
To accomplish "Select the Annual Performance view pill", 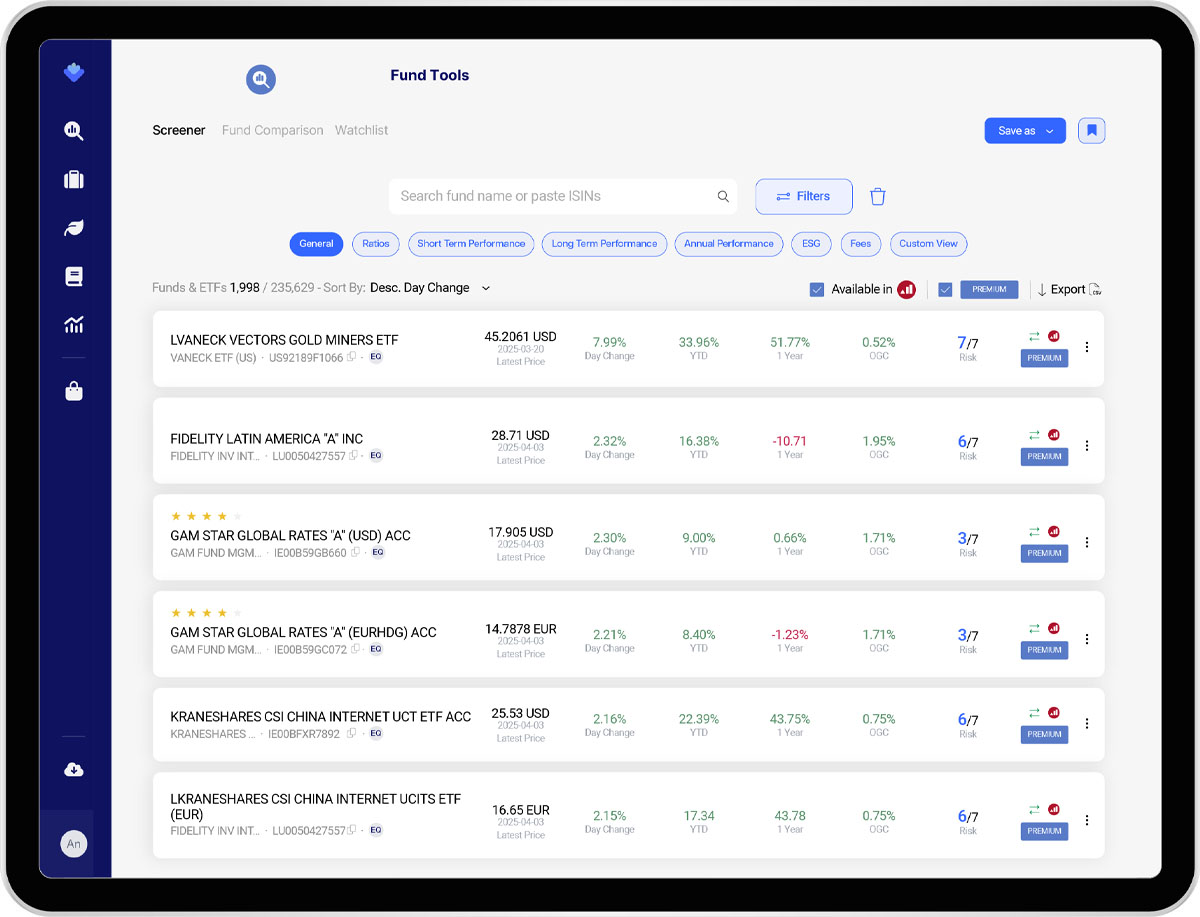I will click(x=729, y=244).
